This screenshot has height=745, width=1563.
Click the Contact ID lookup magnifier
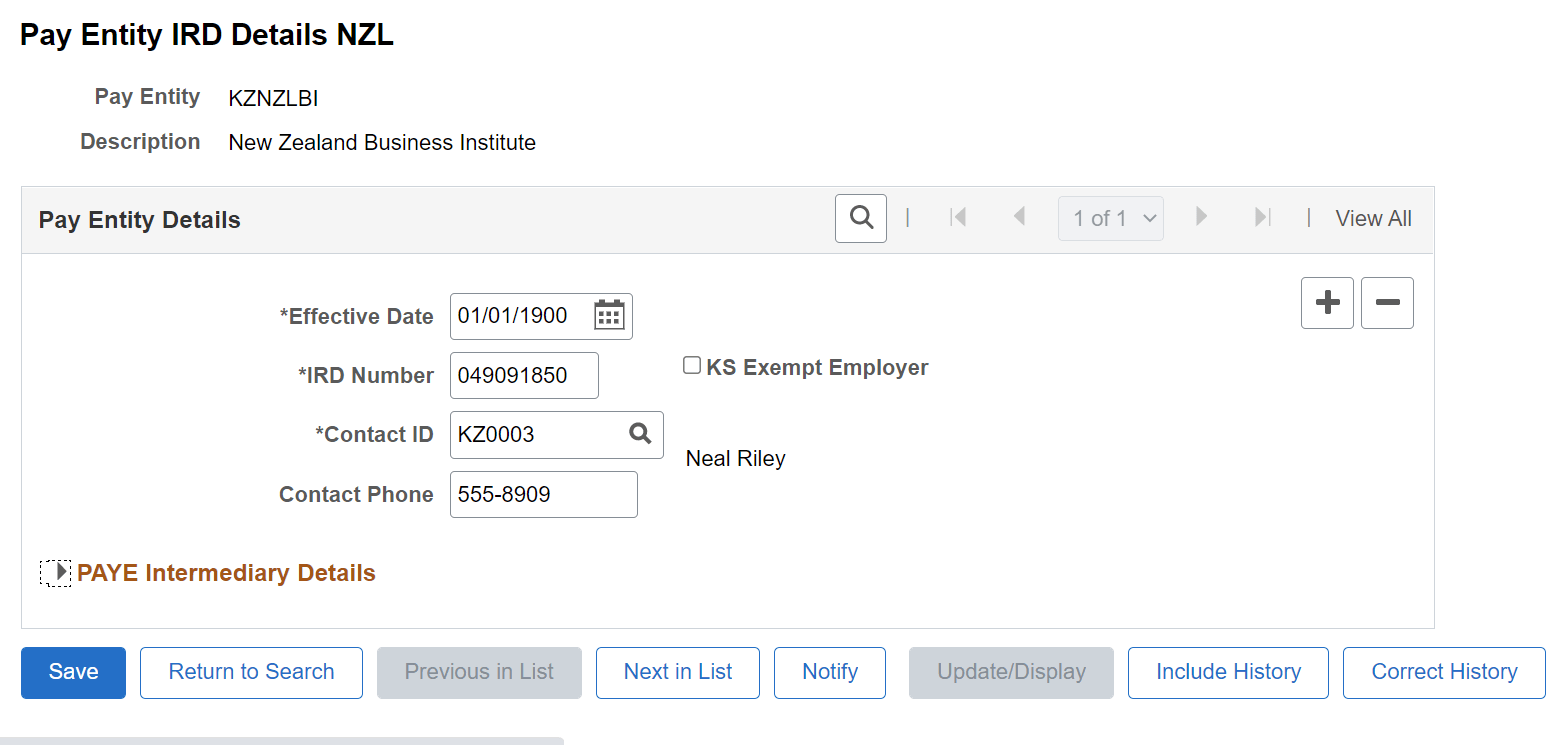click(x=640, y=434)
